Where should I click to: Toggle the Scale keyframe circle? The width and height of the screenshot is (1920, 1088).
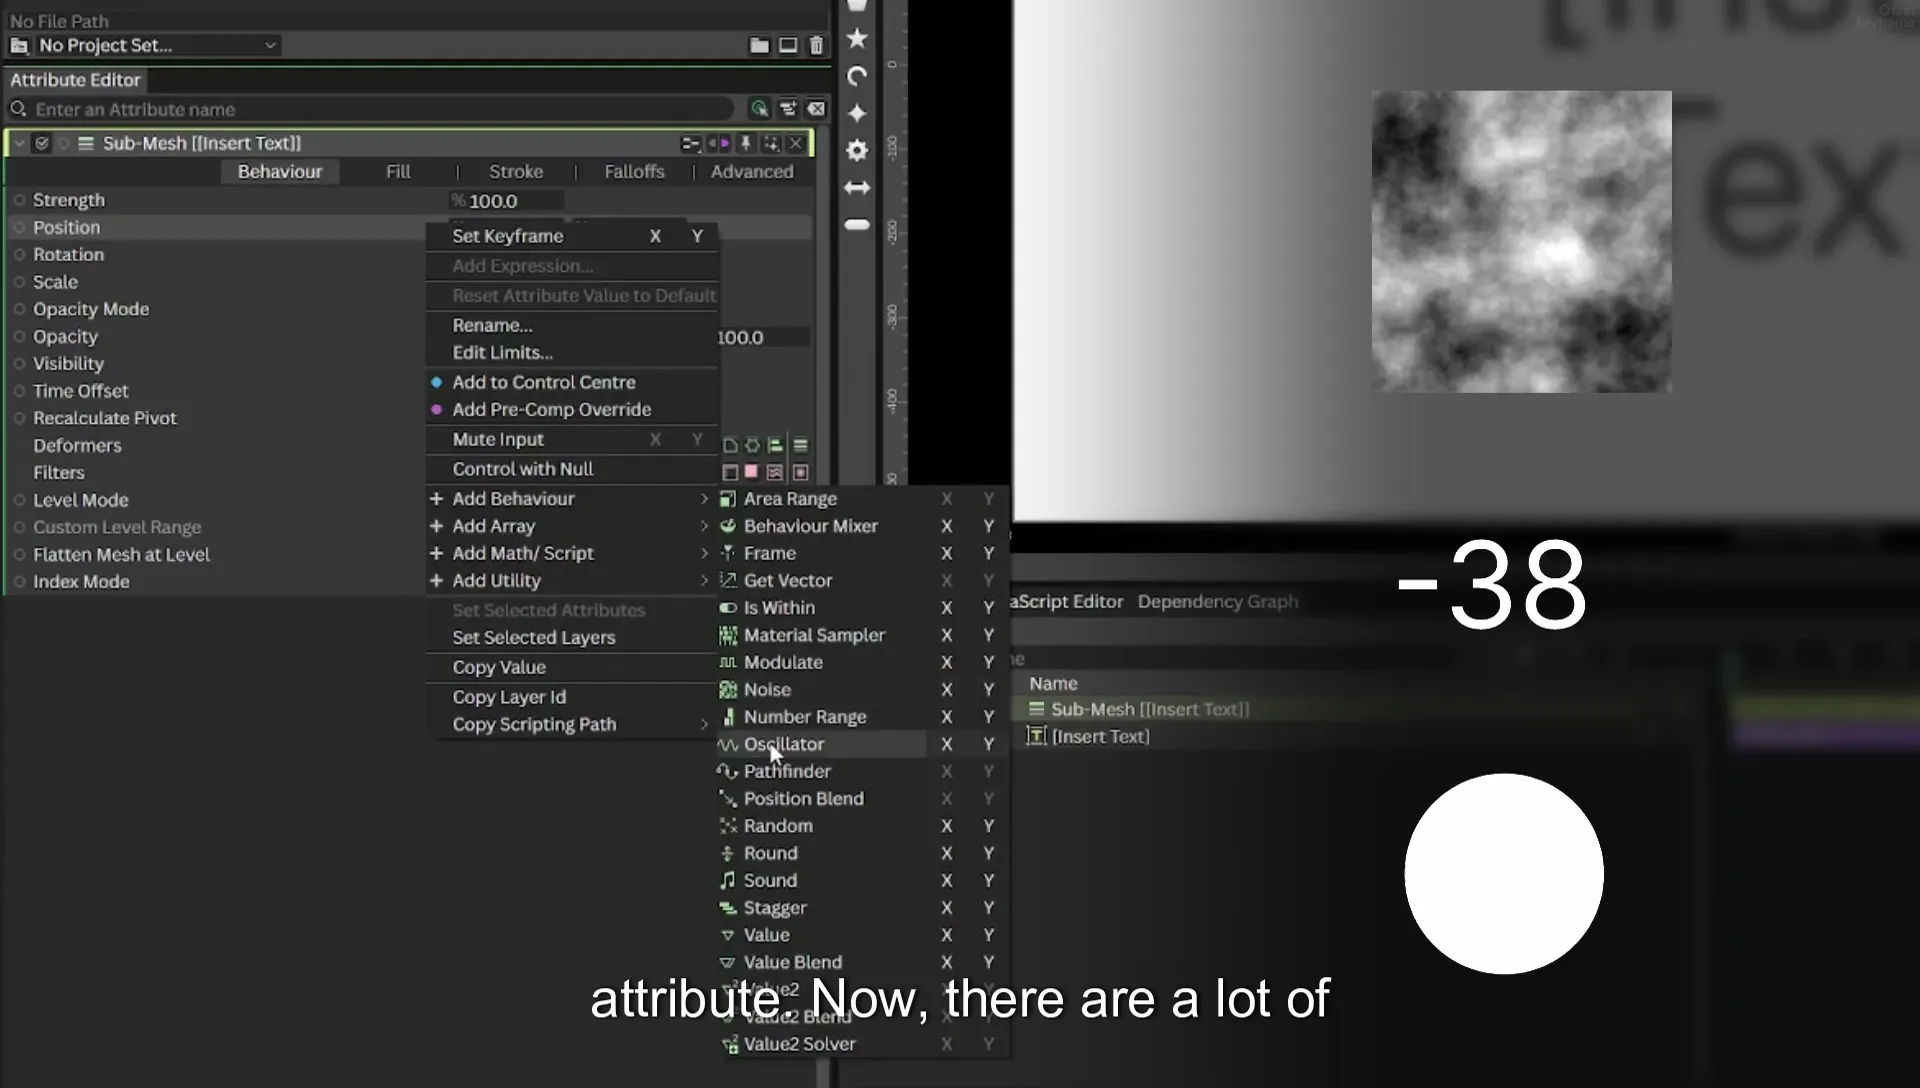(19, 282)
